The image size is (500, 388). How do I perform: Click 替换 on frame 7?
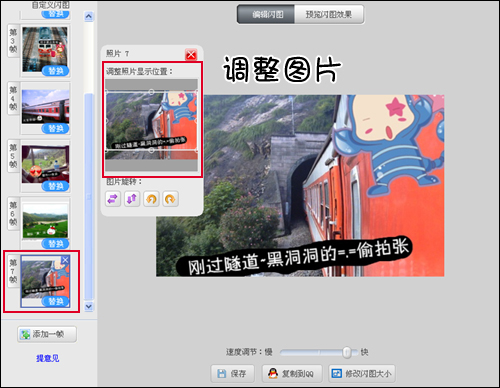56,301
